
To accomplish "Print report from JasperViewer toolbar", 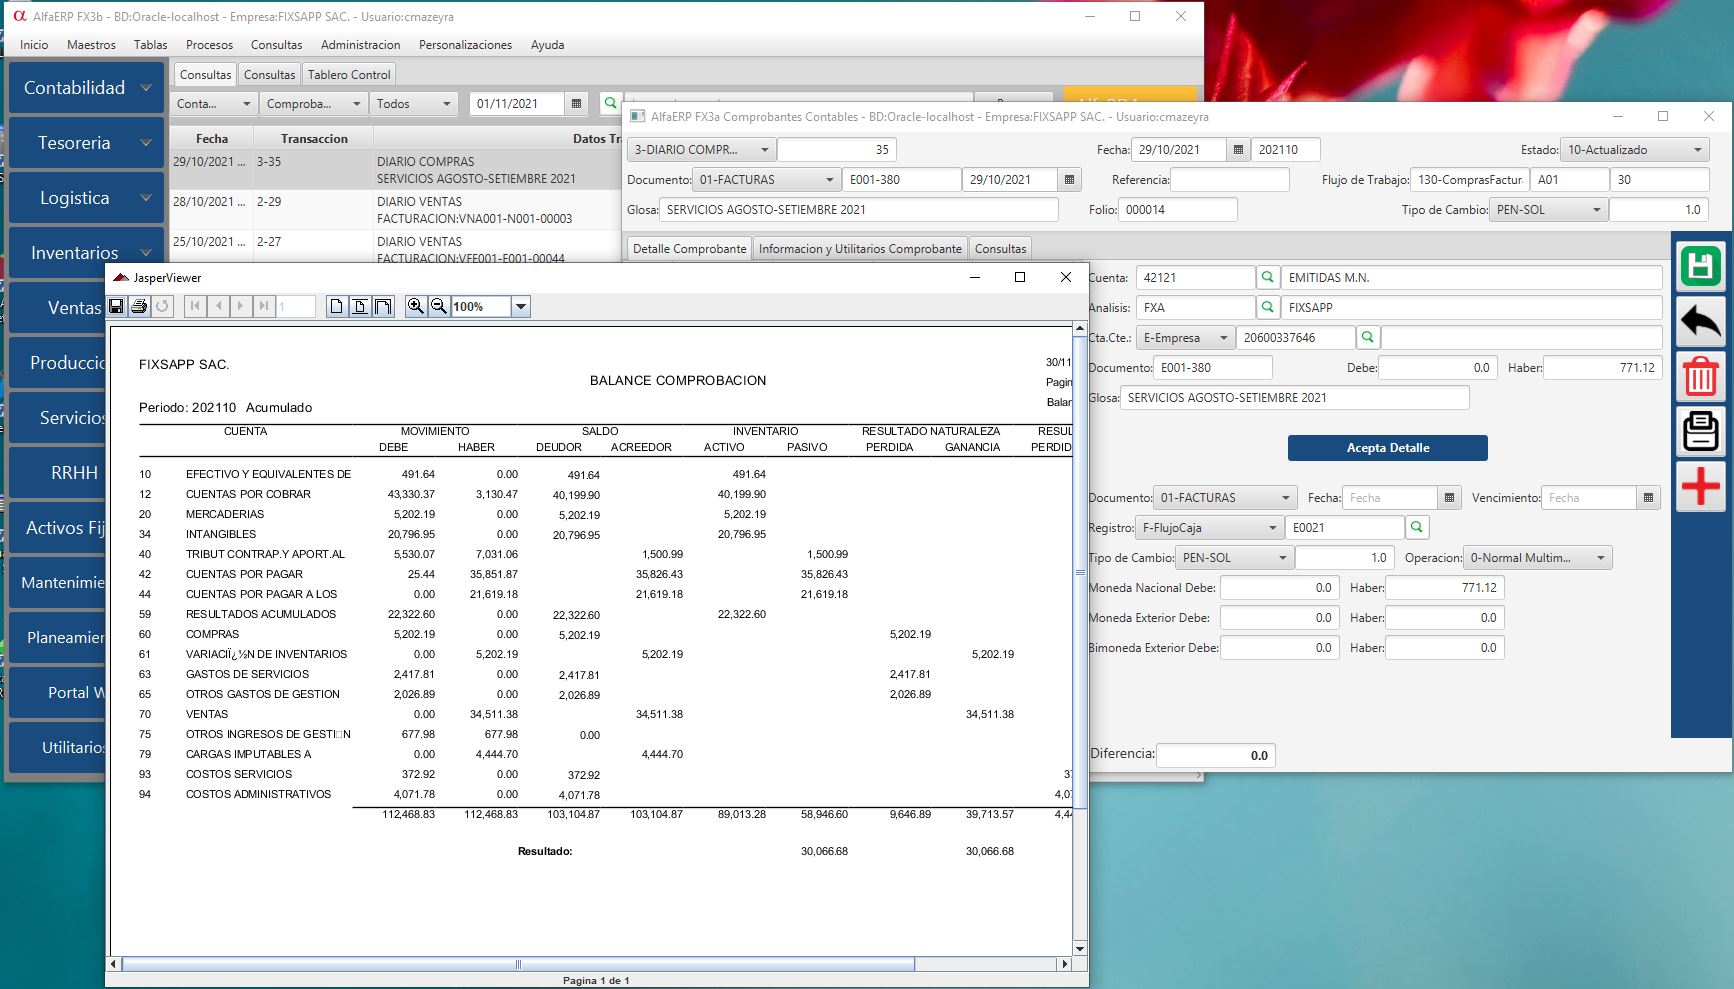I will (x=140, y=306).
